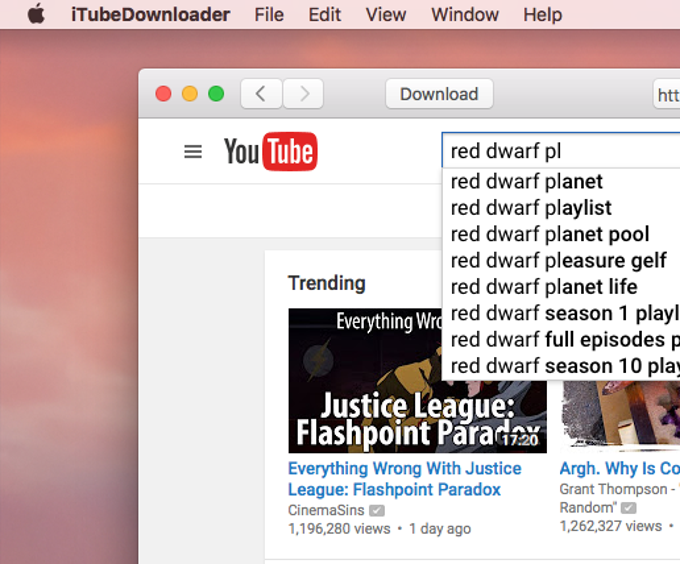Select suggestion 'red dwarf planet'

[x=561, y=182]
